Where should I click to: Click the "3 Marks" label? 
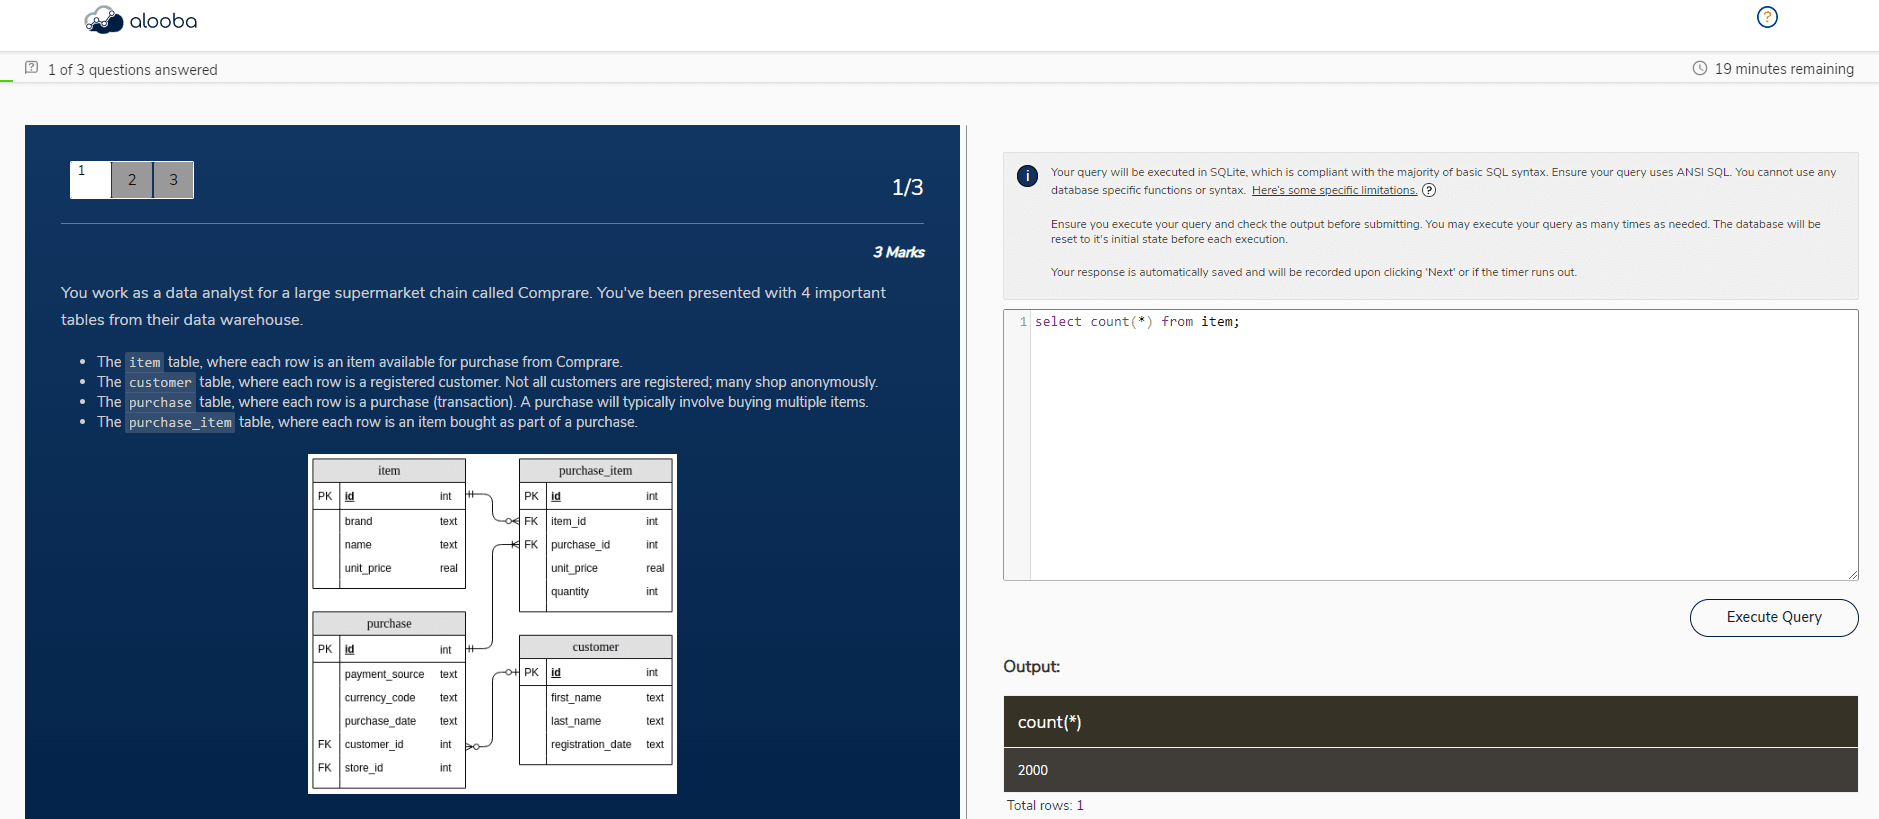pyautogui.click(x=899, y=252)
